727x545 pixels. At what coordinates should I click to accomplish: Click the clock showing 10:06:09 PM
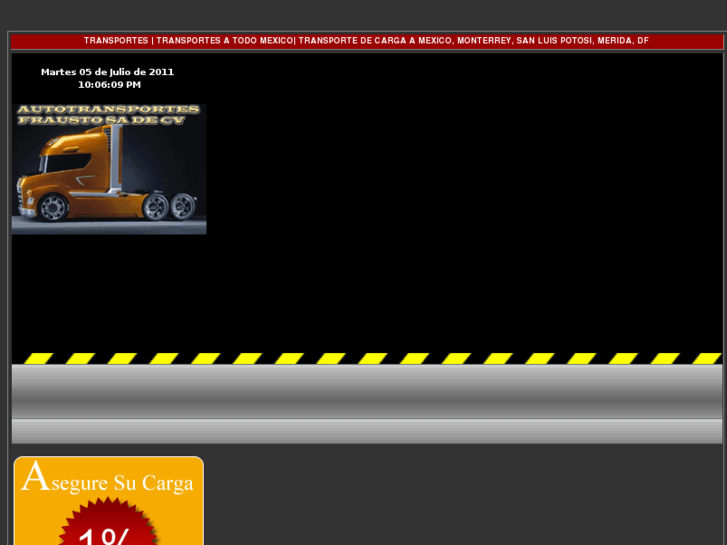109,85
